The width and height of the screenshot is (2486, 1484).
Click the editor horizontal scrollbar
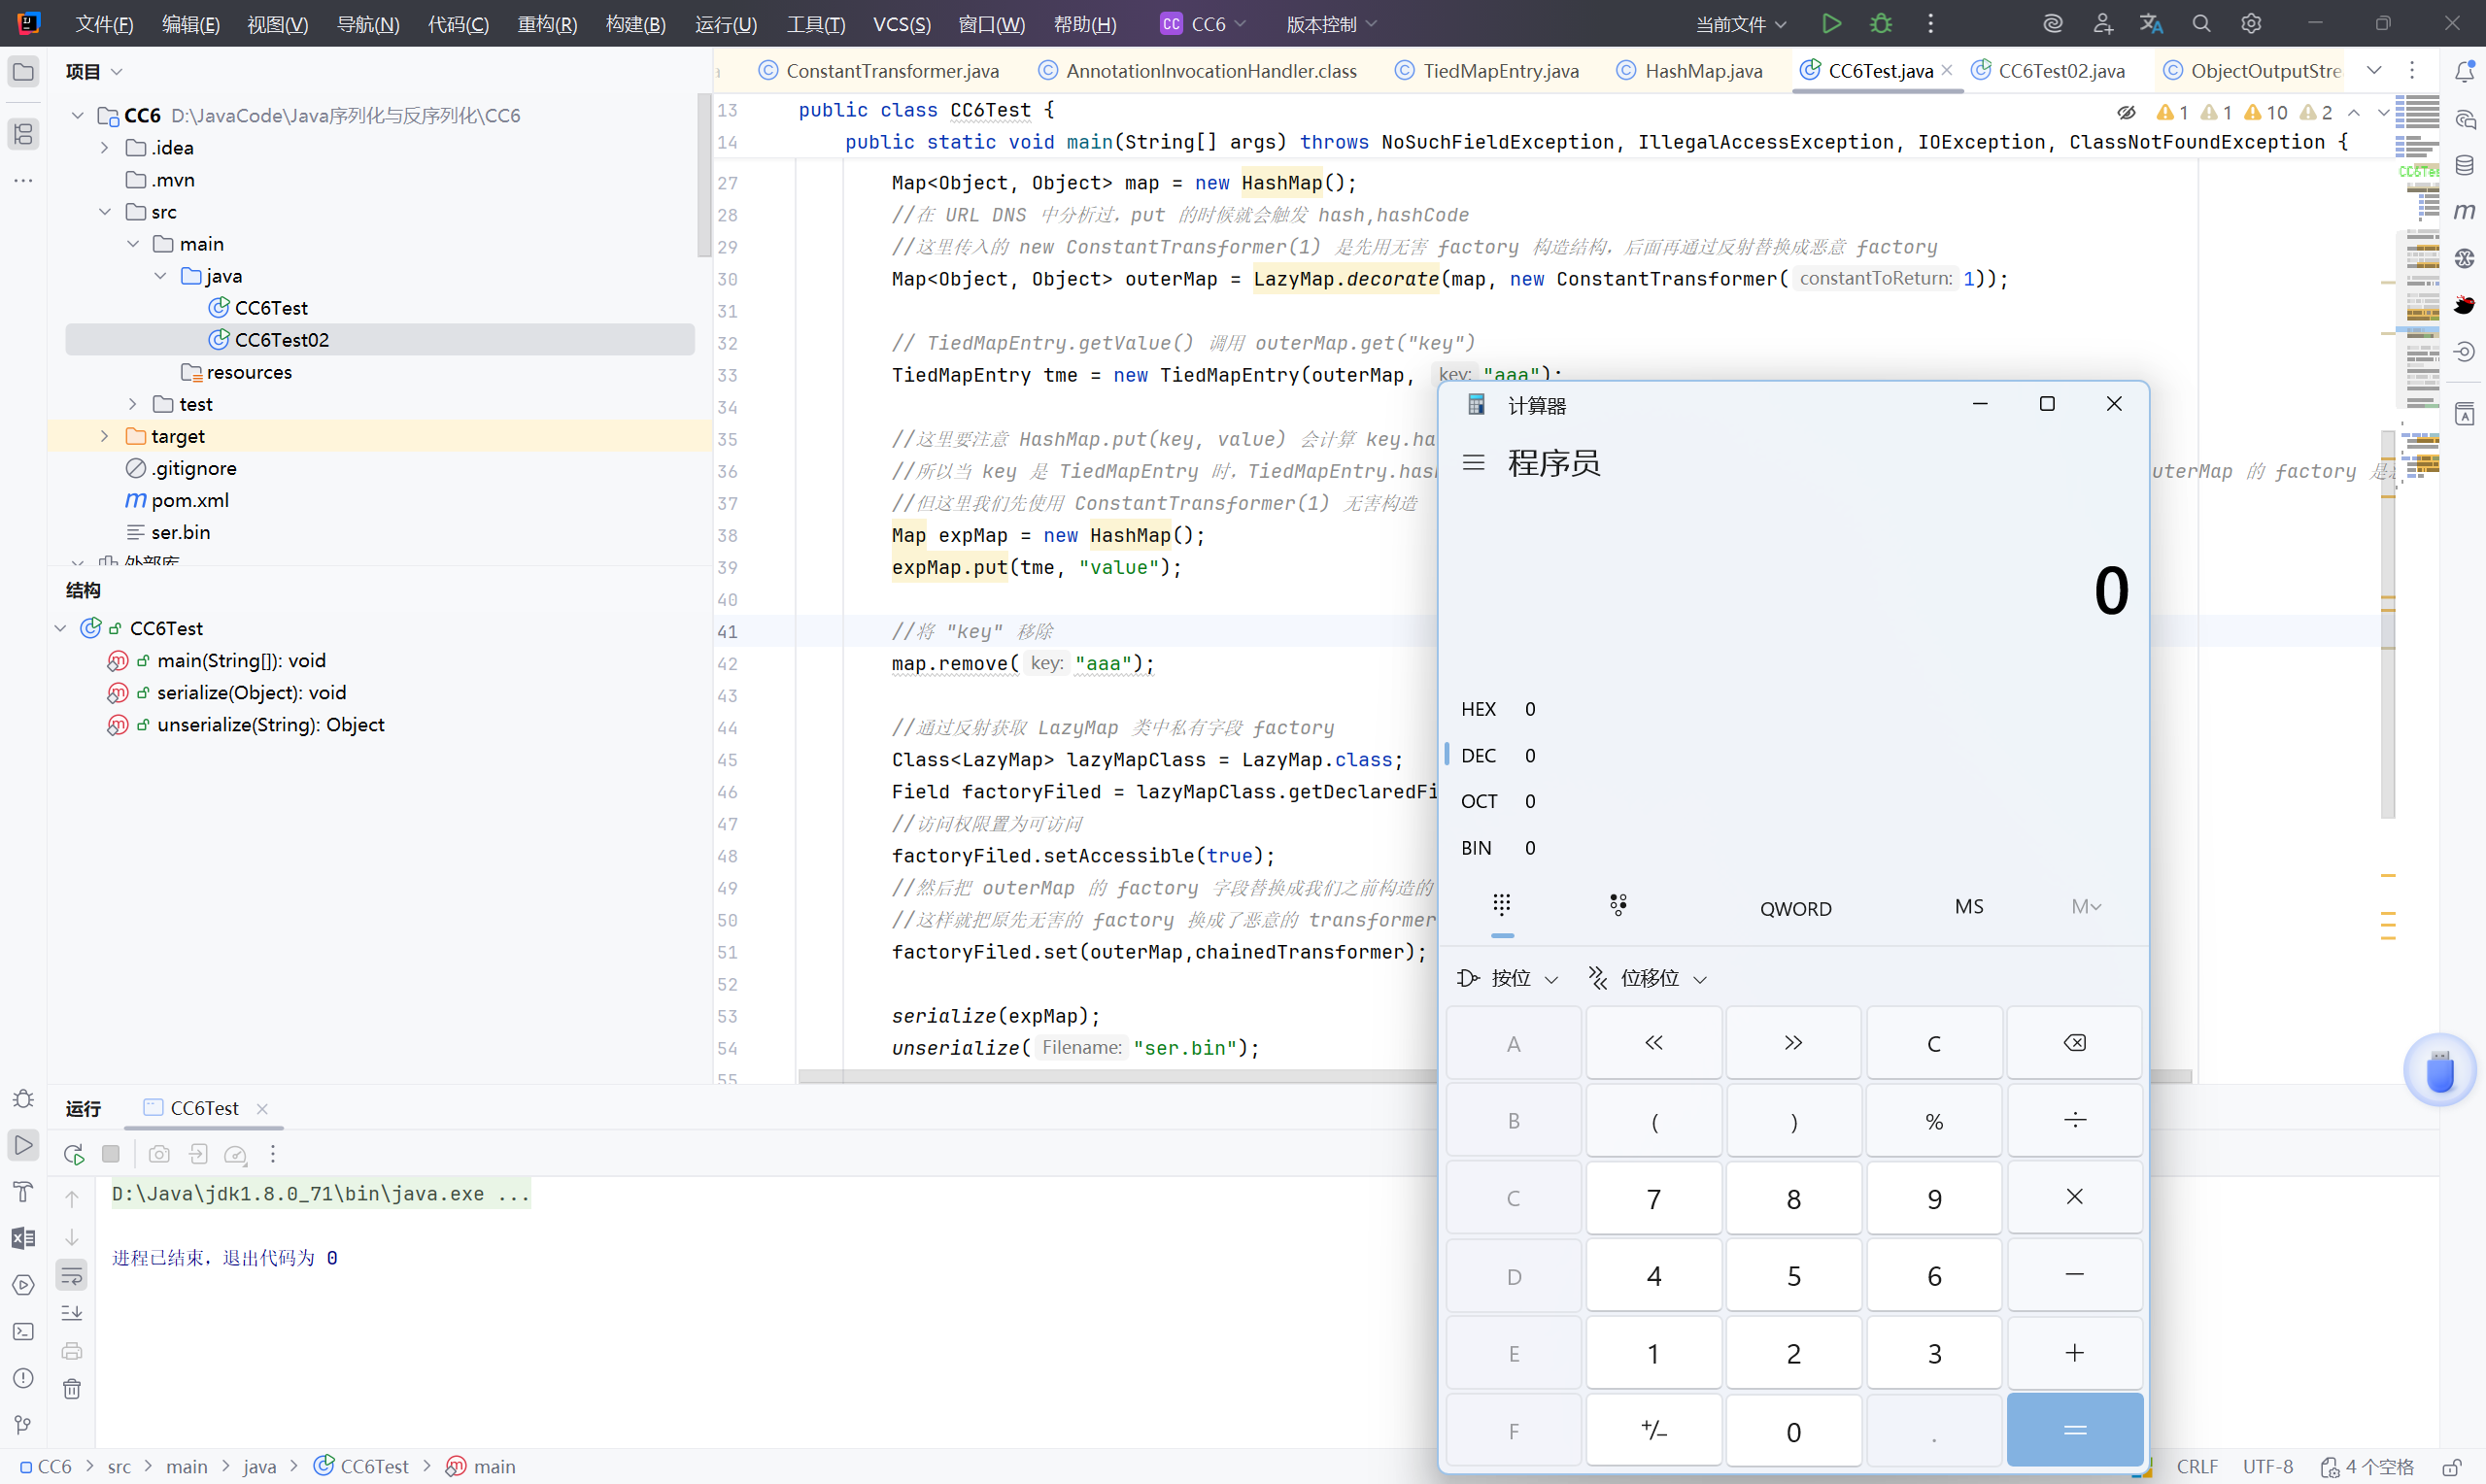(x=1100, y=1076)
